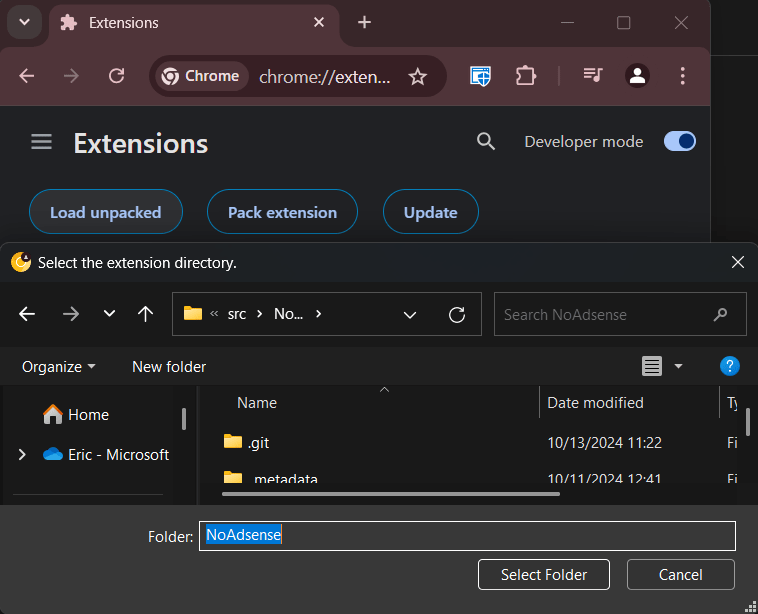
Task: Click the Folder name input field
Action: [x=467, y=536]
